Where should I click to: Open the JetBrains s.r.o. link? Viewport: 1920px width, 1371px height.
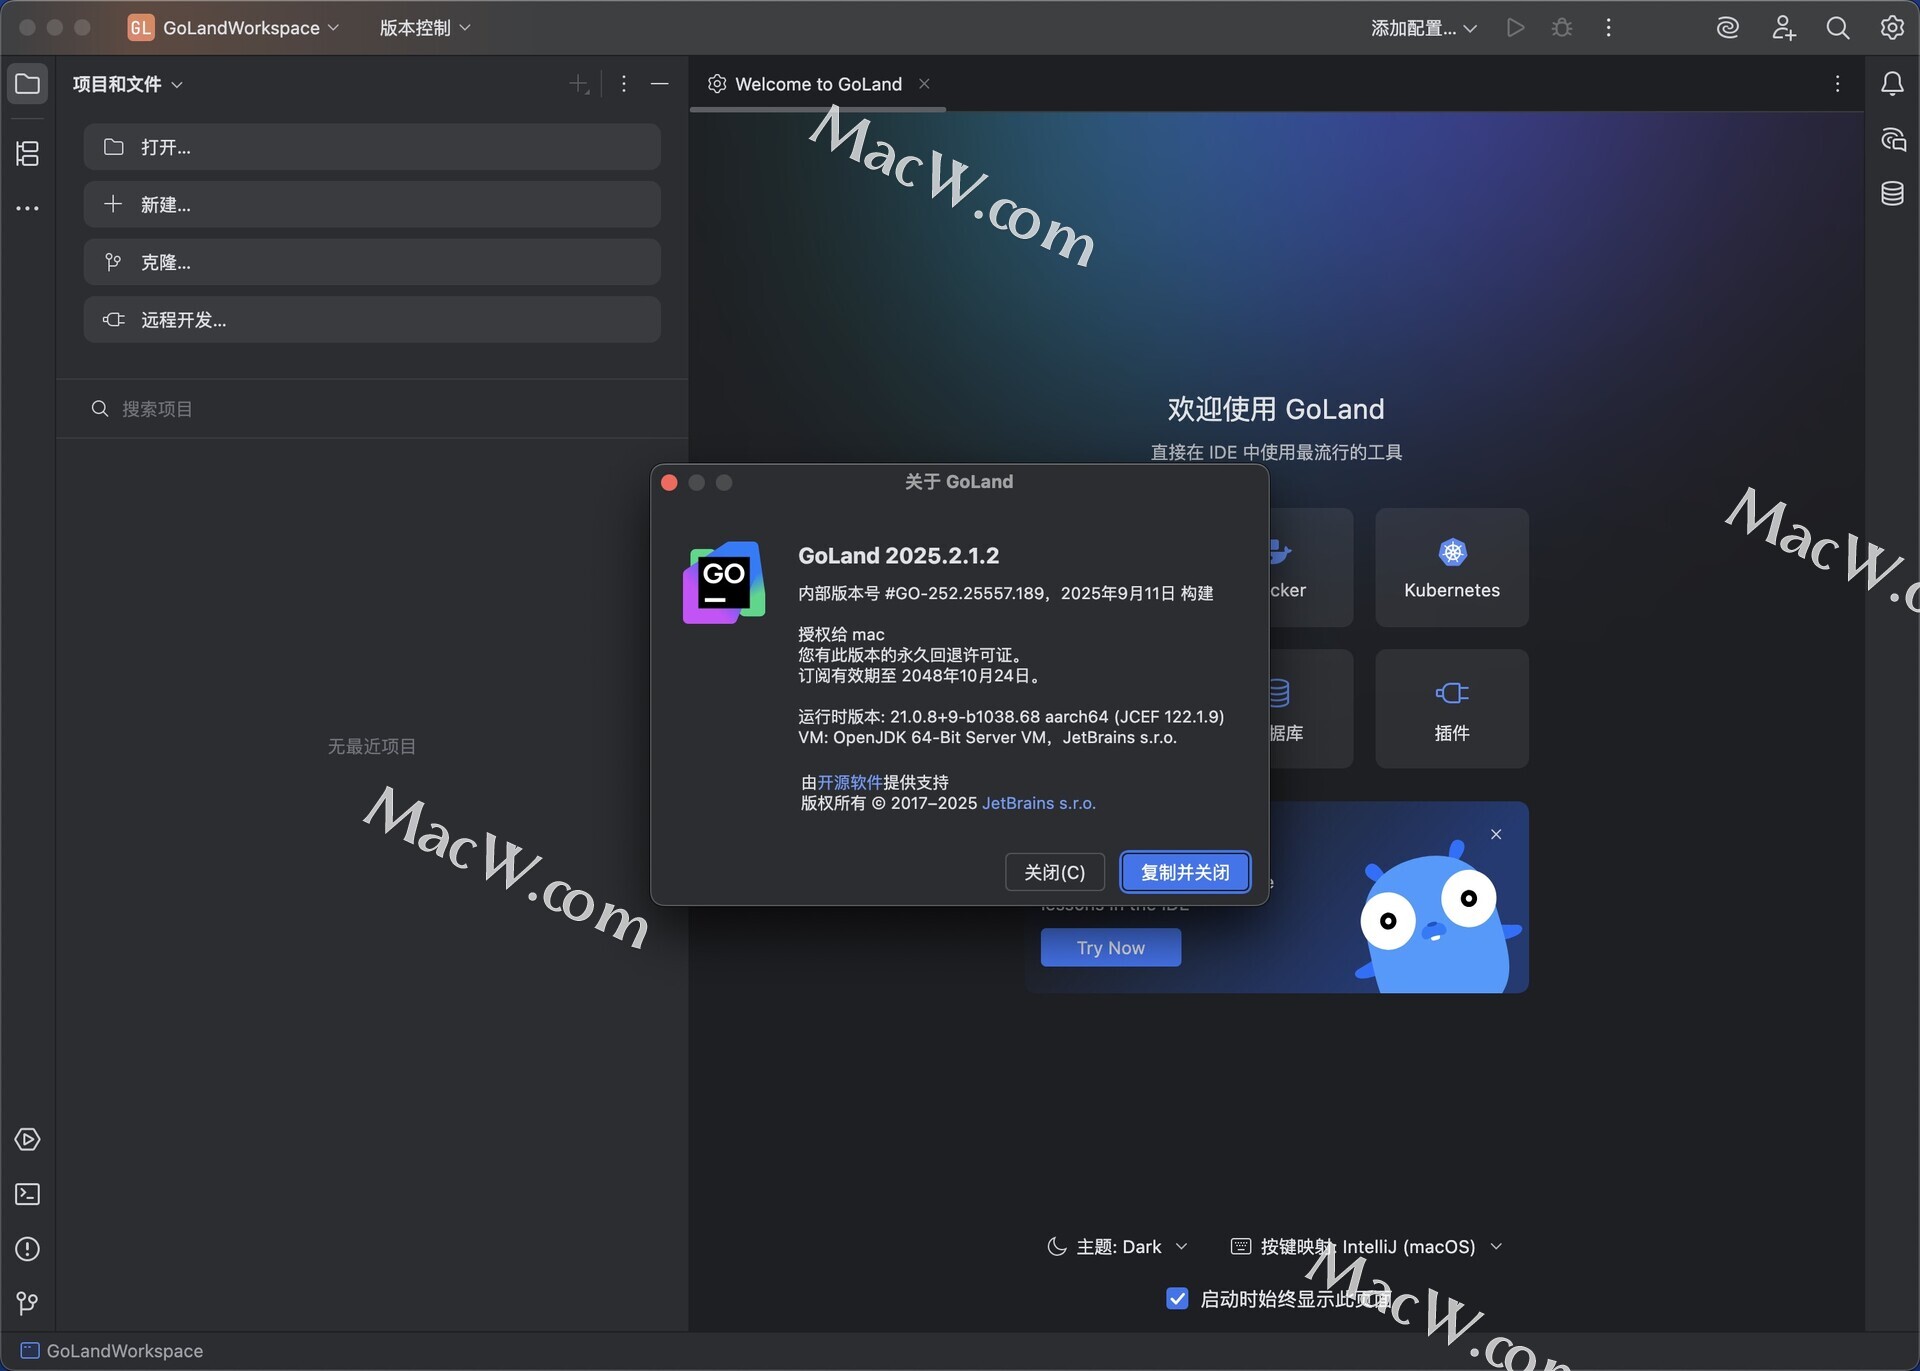click(x=1039, y=803)
